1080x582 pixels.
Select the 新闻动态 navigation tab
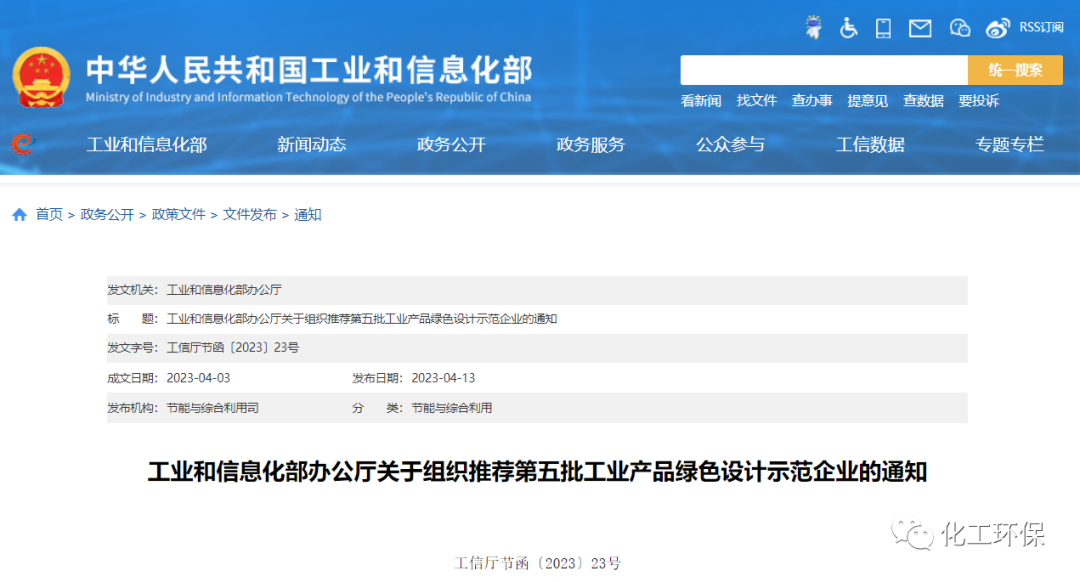[x=312, y=145]
